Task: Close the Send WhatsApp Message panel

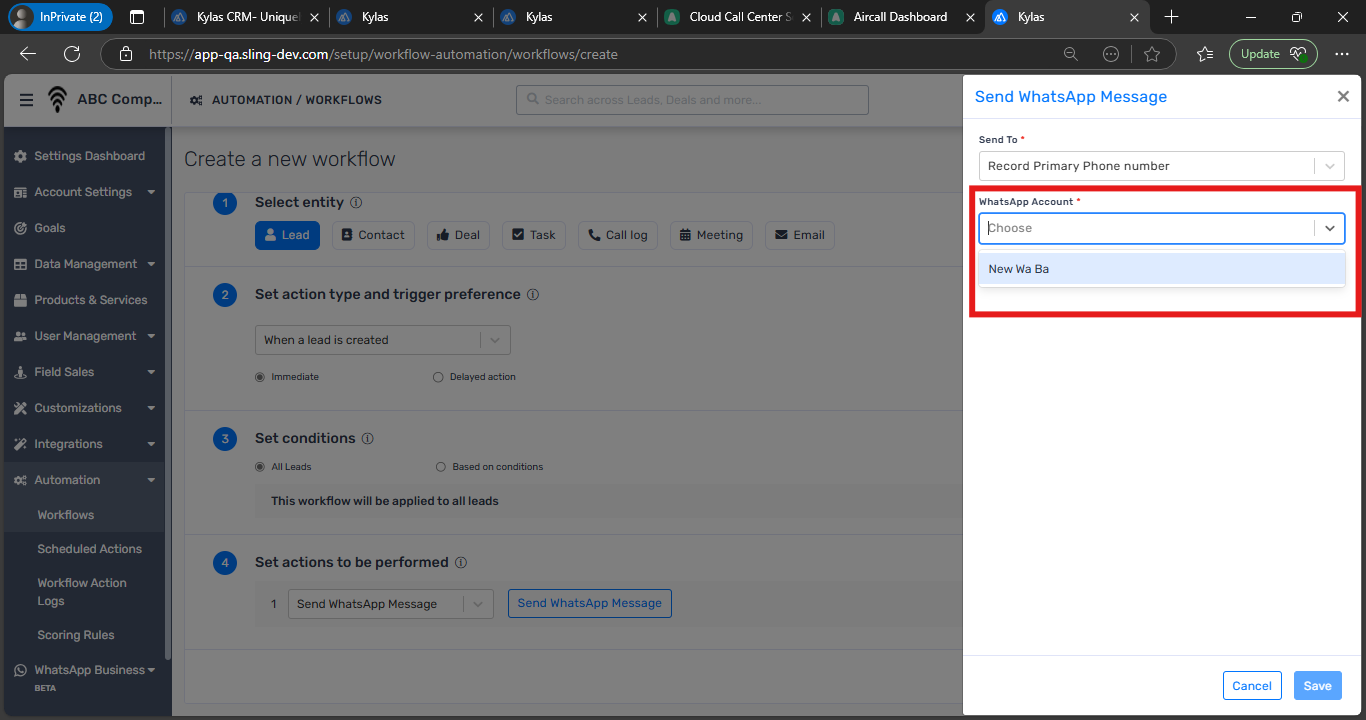Action: coord(1343,97)
